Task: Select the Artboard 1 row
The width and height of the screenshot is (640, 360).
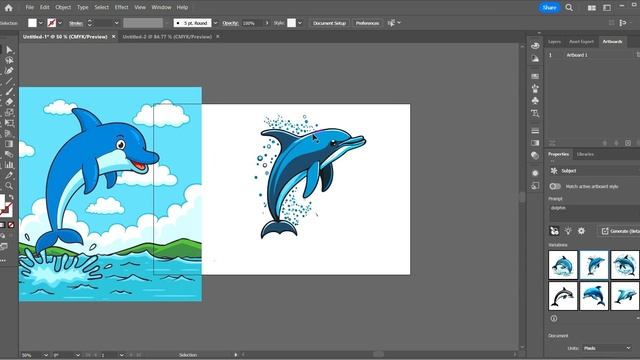Action: coord(593,55)
